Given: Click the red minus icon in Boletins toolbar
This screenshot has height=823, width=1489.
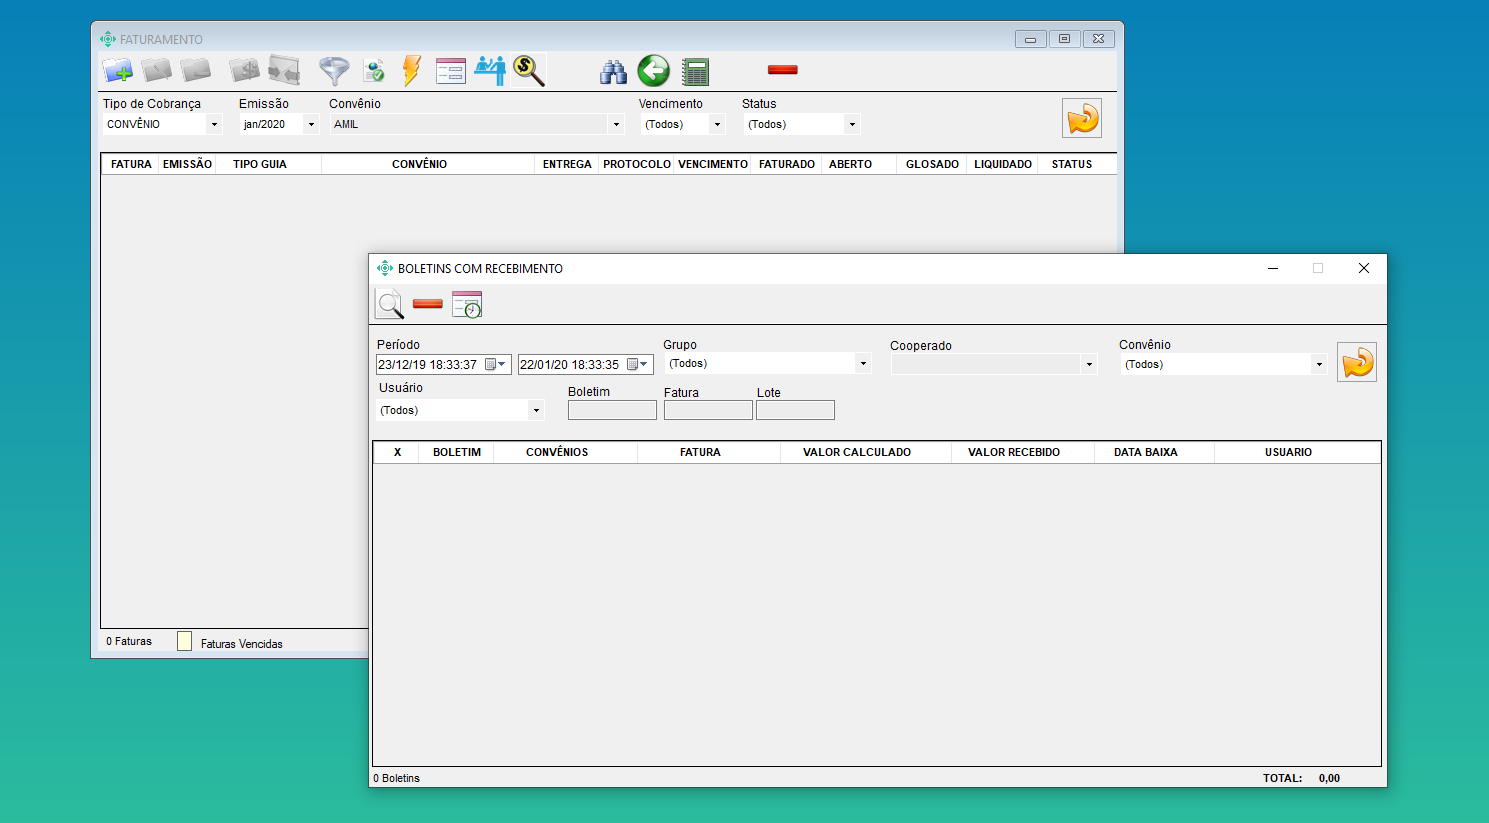Looking at the screenshot, I should coord(427,304).
